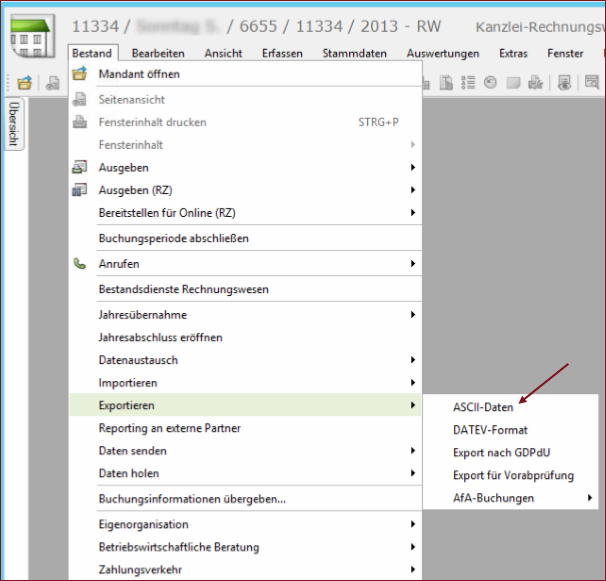
Task: Open the Auswertungen menu
Action: point(443,53)
